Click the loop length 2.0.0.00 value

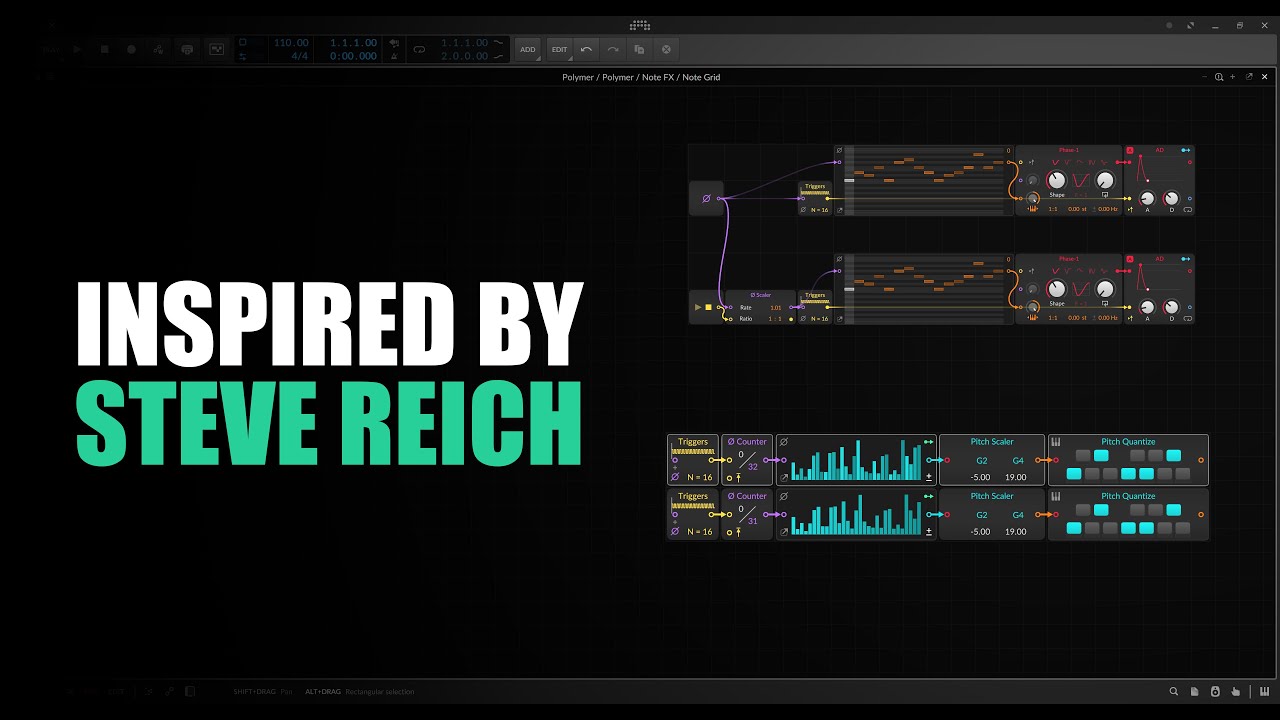(x=465, y=56)
